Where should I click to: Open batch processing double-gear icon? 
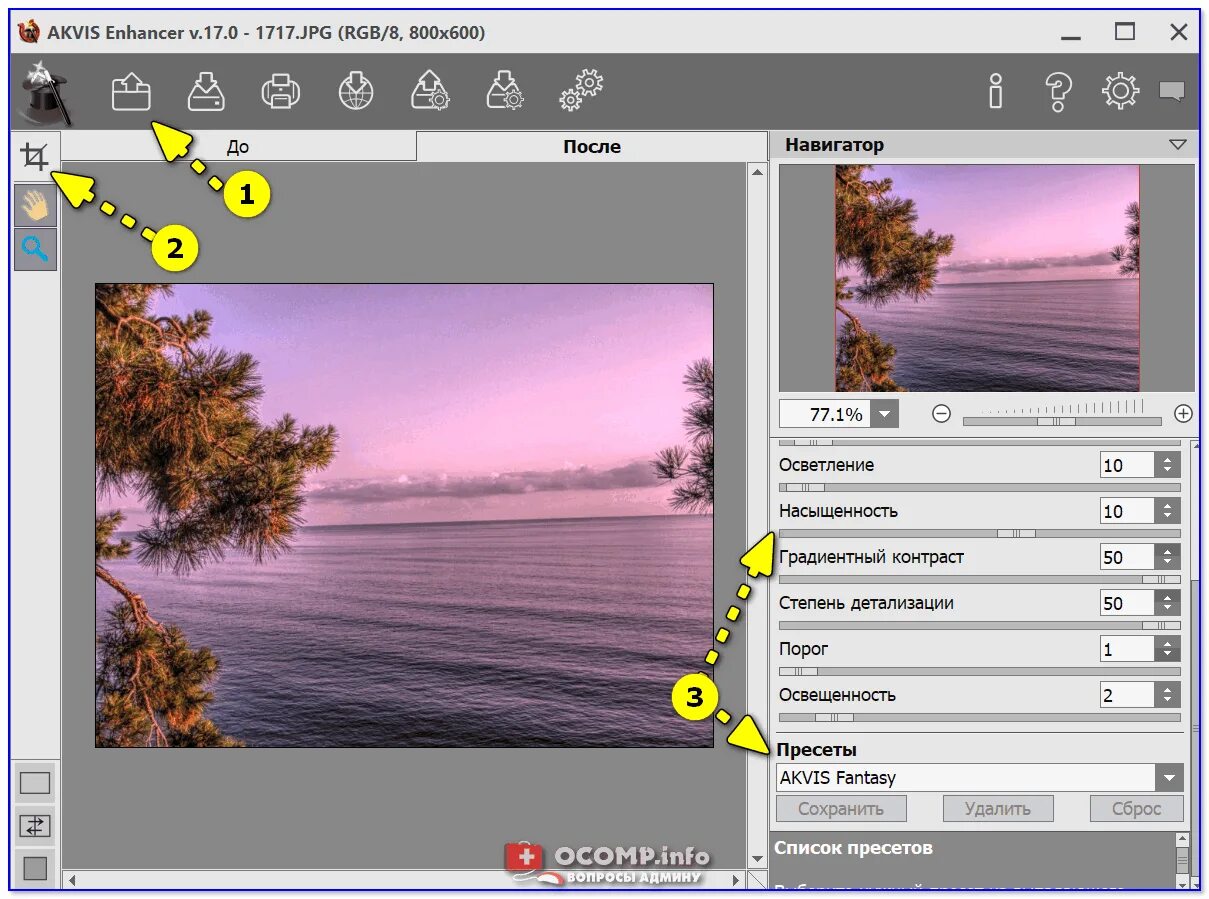tap(582, 90)
